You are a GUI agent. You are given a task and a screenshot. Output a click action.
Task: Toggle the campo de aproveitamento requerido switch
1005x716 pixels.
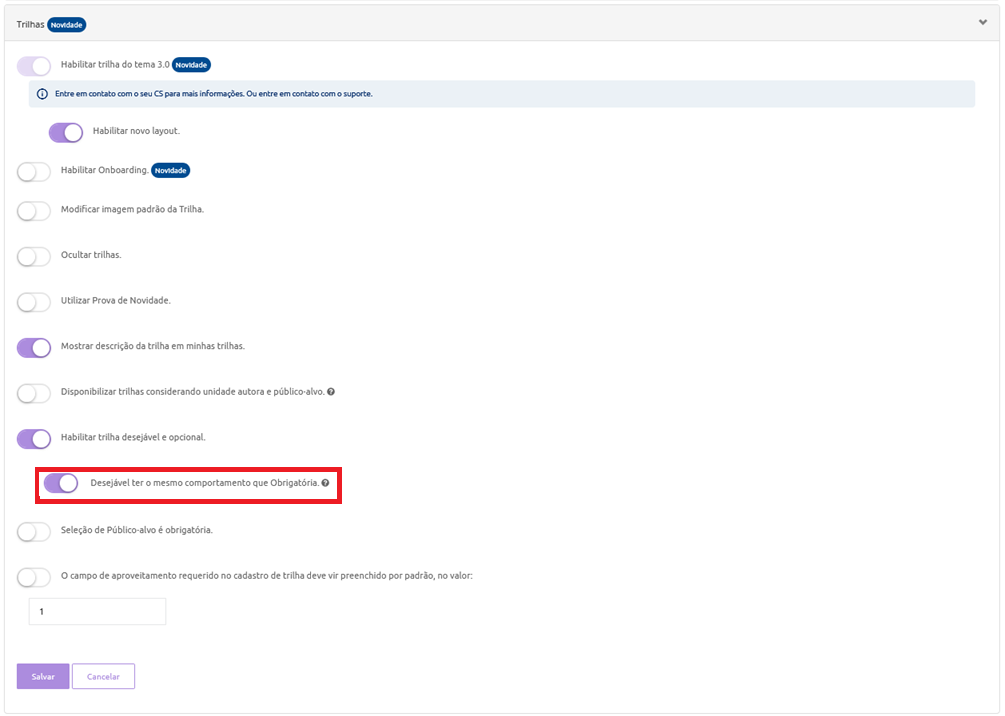tap(34, 577)
